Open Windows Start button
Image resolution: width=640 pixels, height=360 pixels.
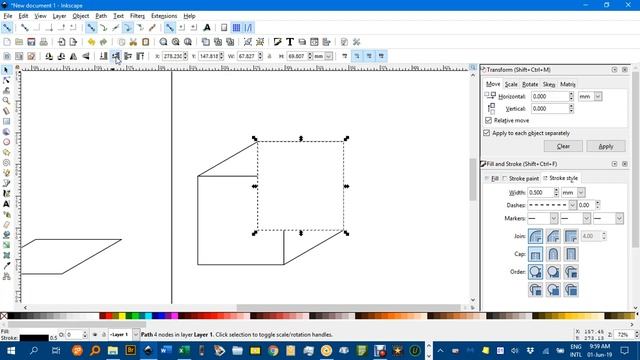[x=11, y=351]
